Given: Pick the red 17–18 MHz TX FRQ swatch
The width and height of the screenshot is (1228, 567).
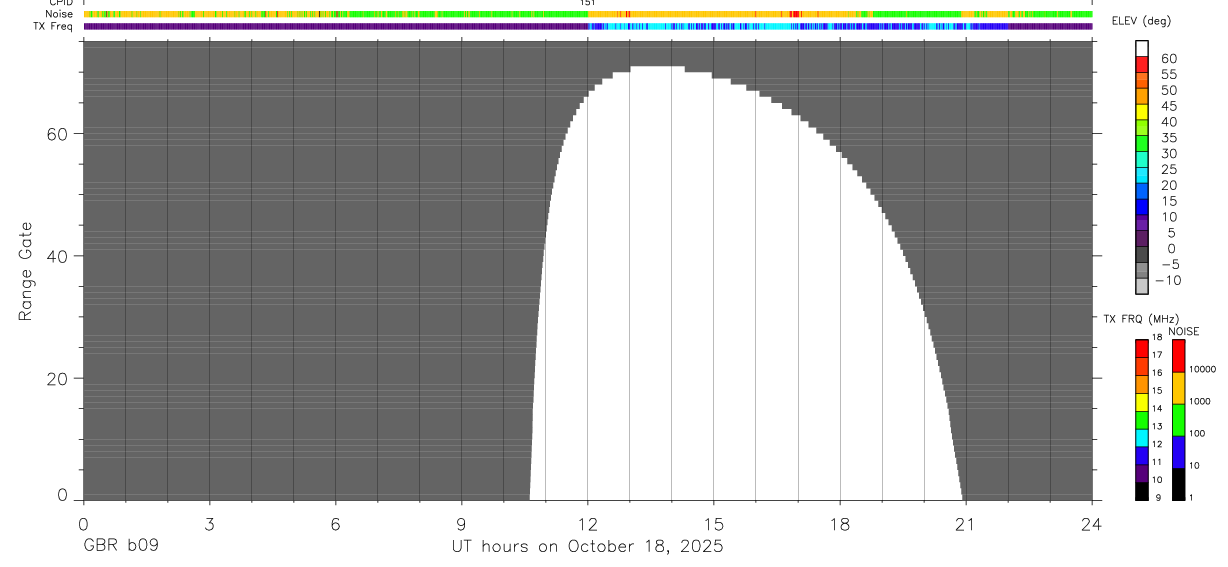Looking at the screenshot, I should (x=1142, y=348).
